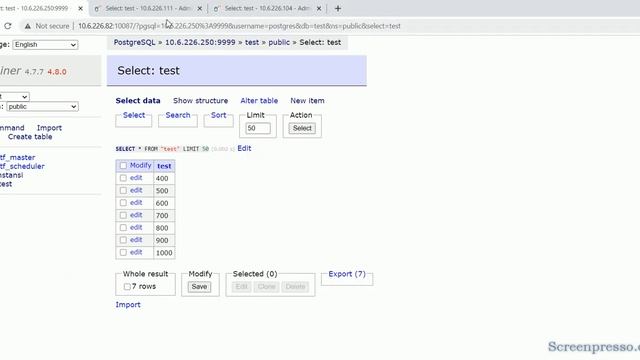Edit the row with value 700
Image resolution: width=640 pixels, height=360 pixels.
136,215
